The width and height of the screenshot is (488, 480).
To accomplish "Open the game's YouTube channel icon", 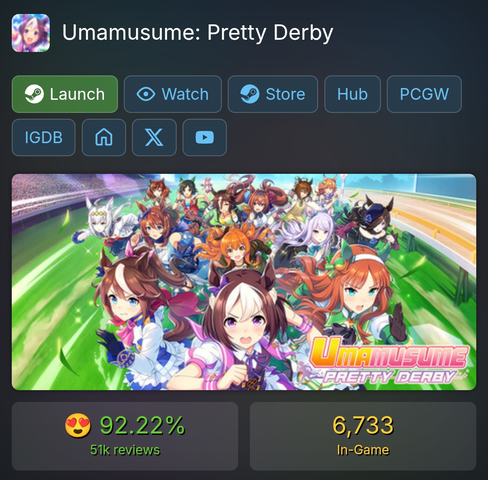I will (205, 137).
